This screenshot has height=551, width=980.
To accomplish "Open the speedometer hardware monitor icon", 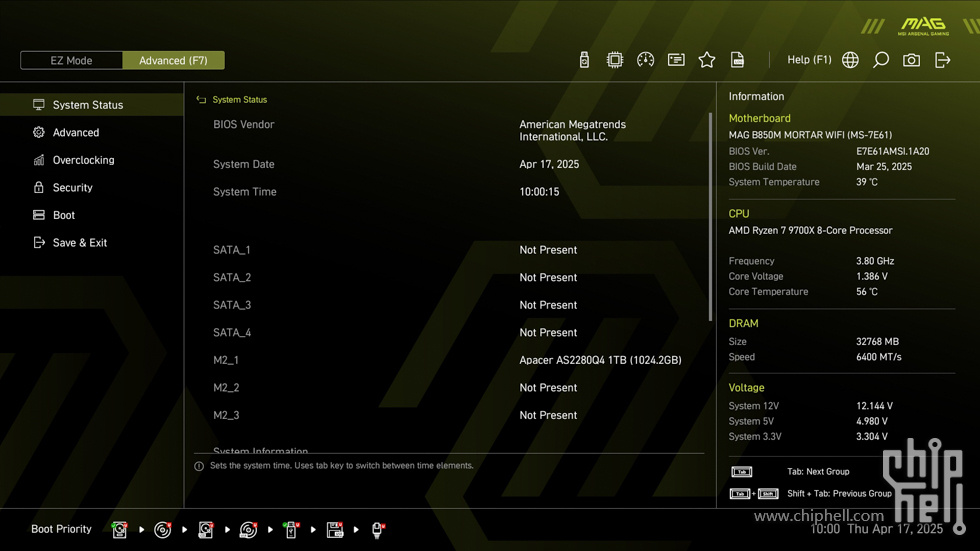I will 646,60.
